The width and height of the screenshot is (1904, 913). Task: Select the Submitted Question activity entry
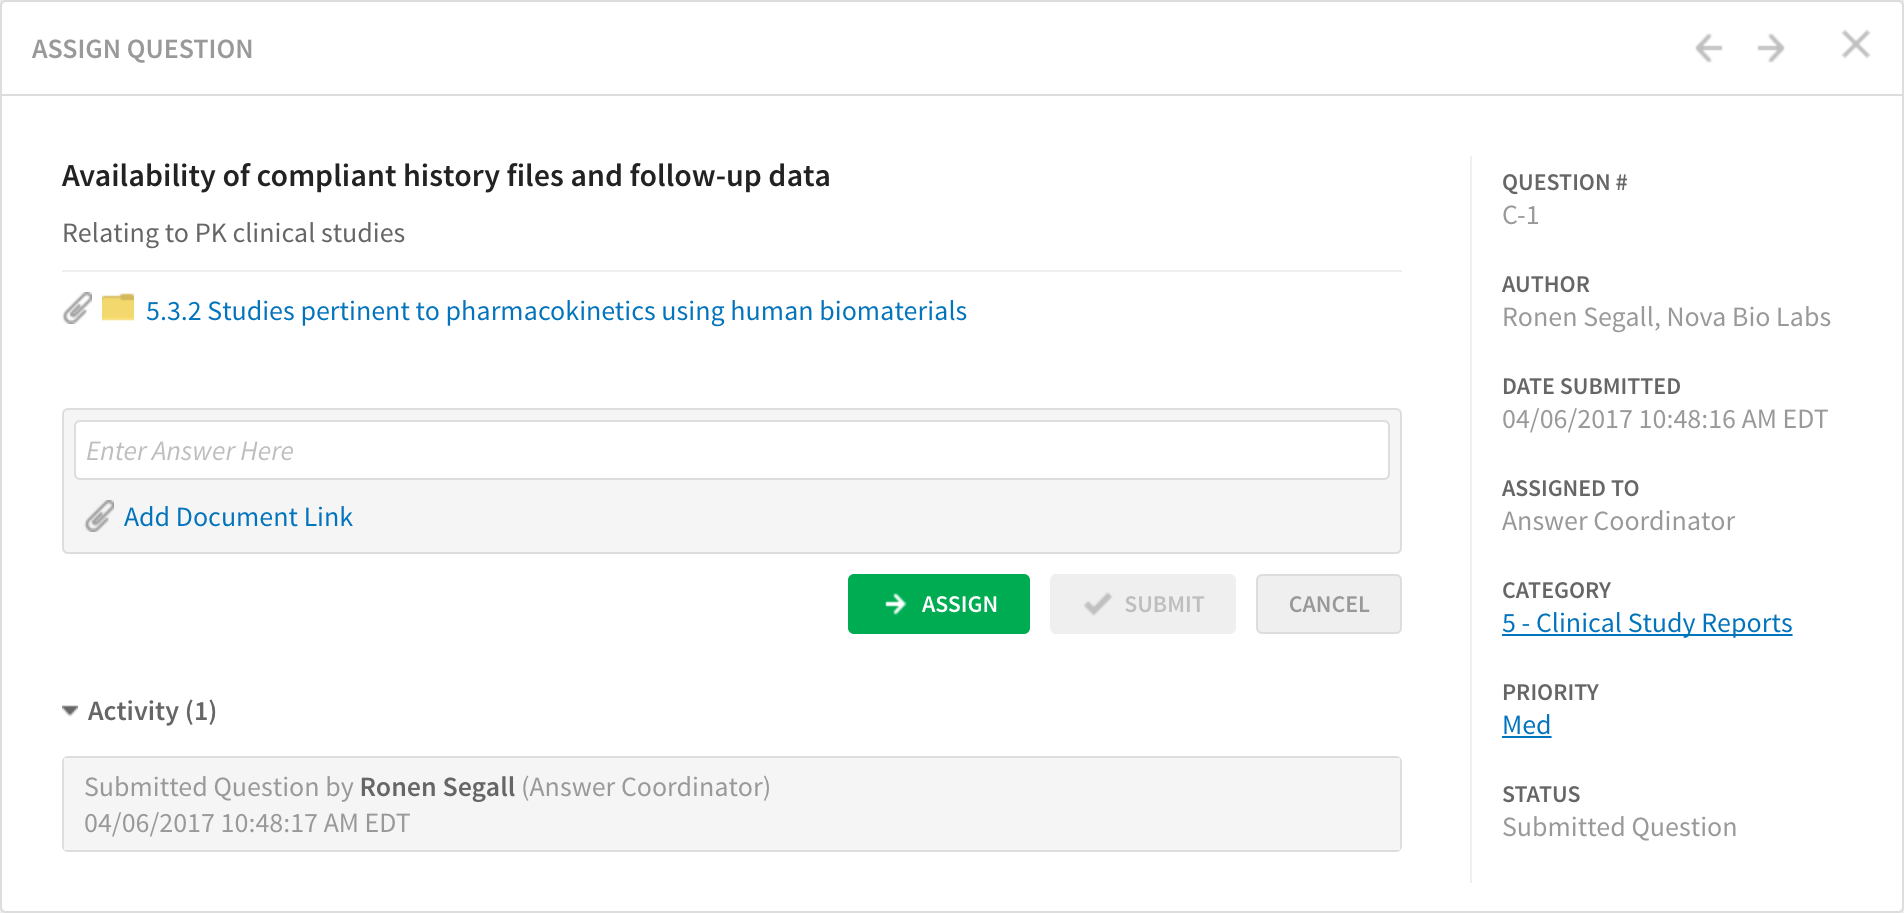coord(731,804)
